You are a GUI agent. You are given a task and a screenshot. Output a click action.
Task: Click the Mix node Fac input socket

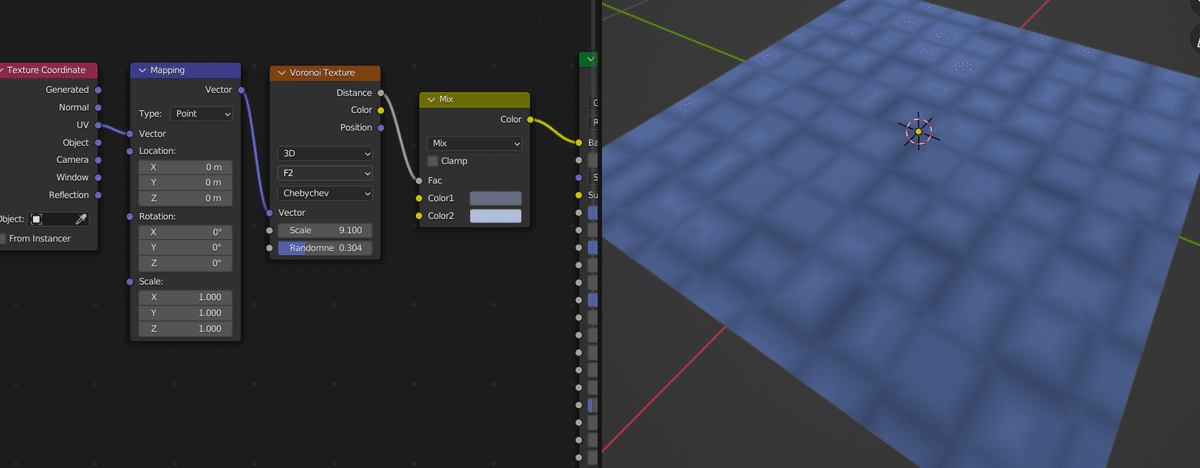[419, 181]
